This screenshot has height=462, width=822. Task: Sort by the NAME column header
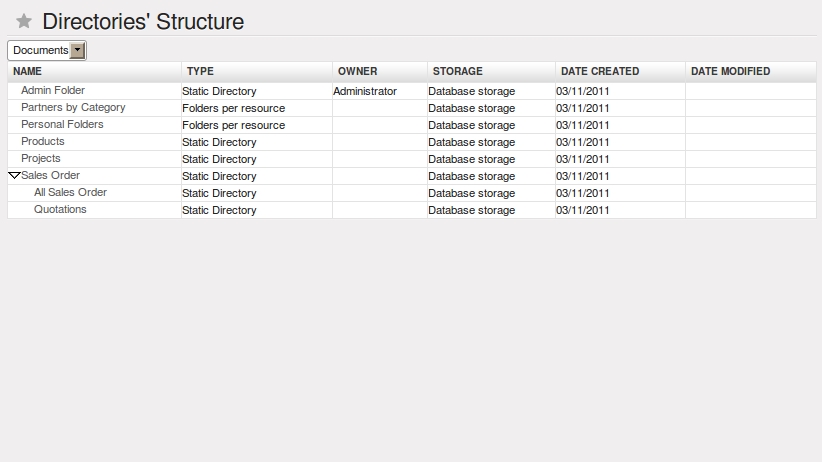coord(27,71)
